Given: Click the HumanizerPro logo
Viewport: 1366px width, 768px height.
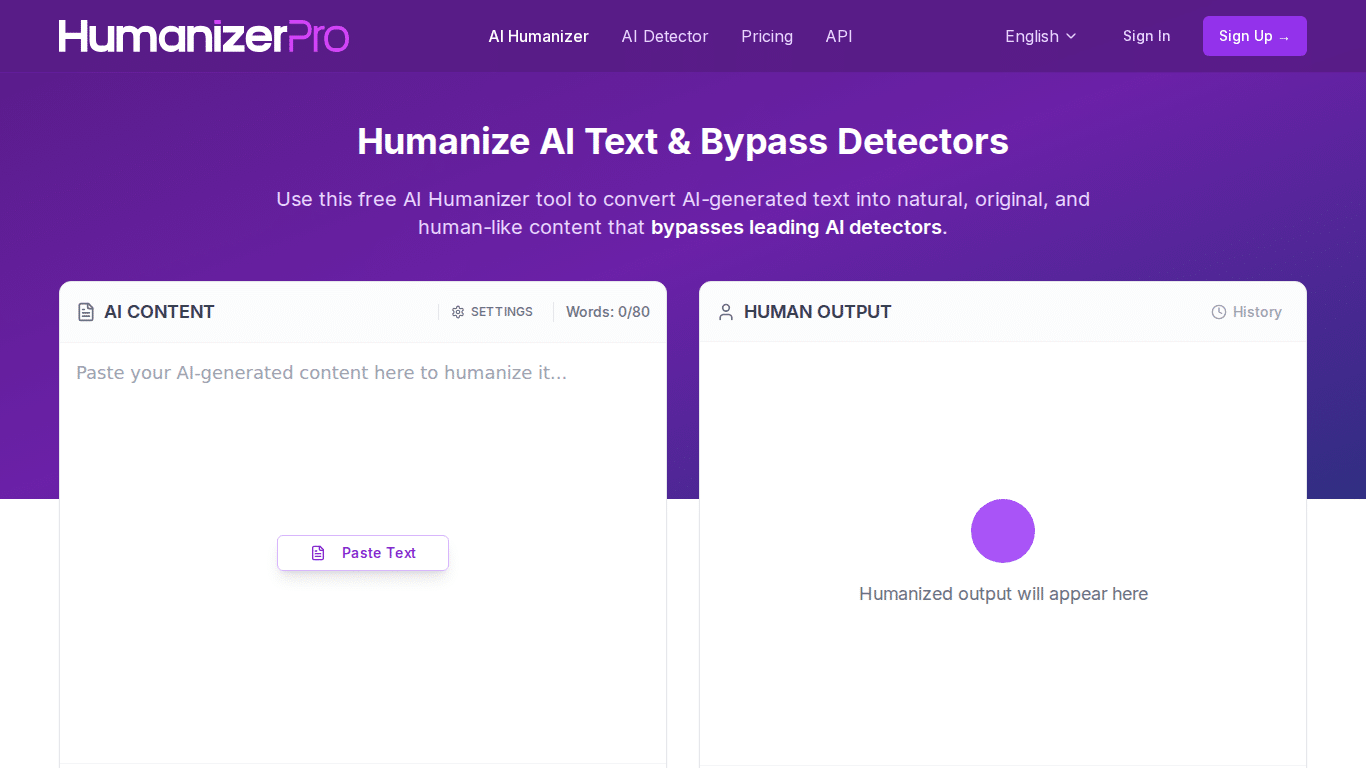Looking at the screenshot, I should (204, 36).
